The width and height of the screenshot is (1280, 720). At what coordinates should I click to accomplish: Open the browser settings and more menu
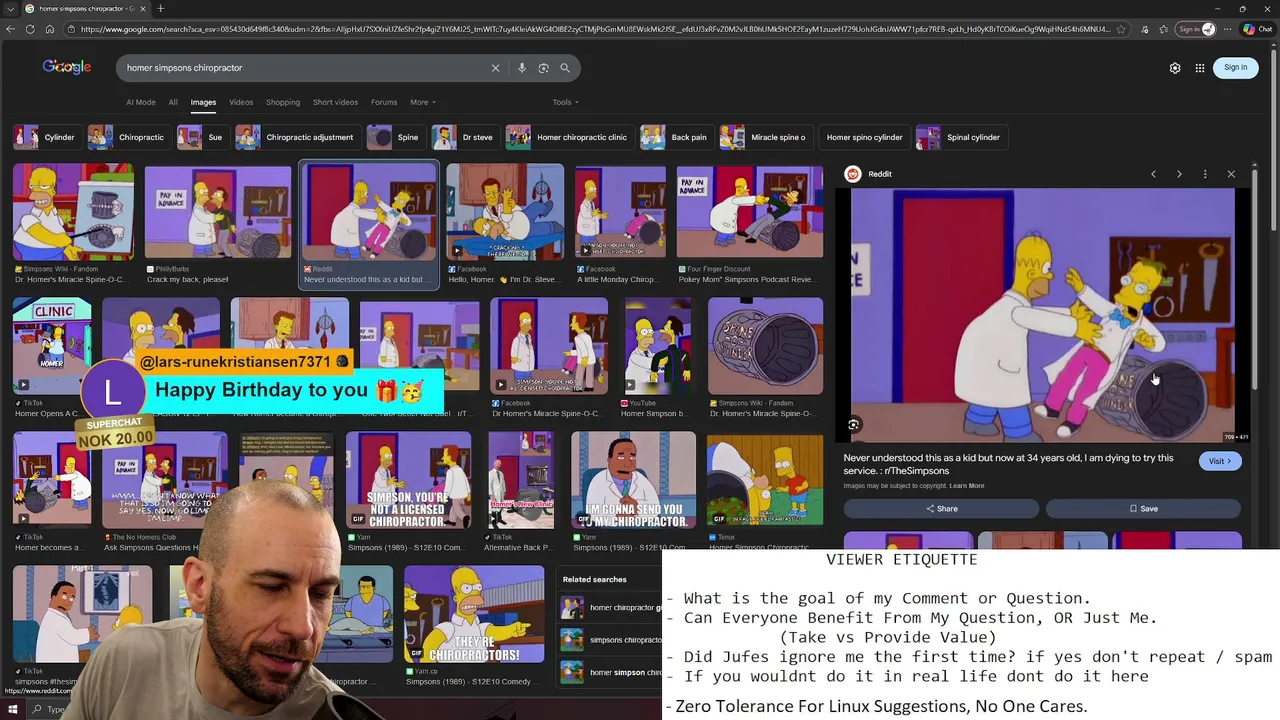coord(1228,29)
